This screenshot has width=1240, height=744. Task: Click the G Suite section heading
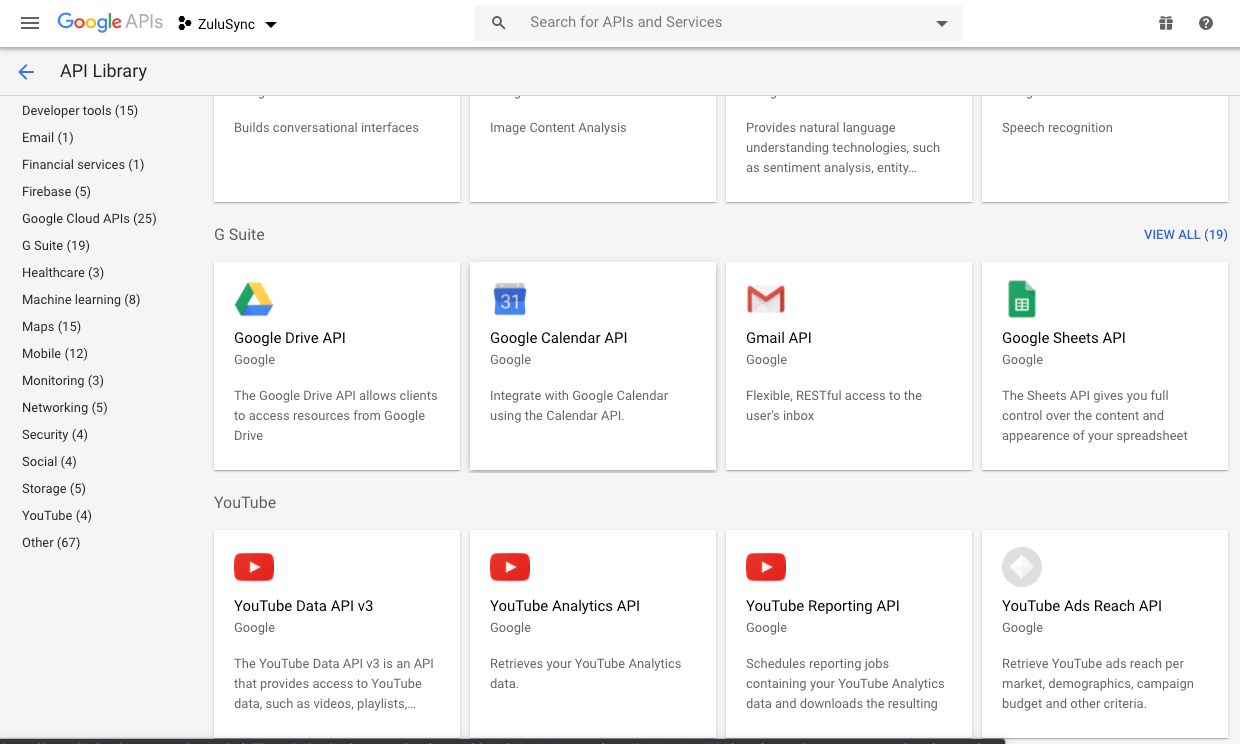[239, 235]
